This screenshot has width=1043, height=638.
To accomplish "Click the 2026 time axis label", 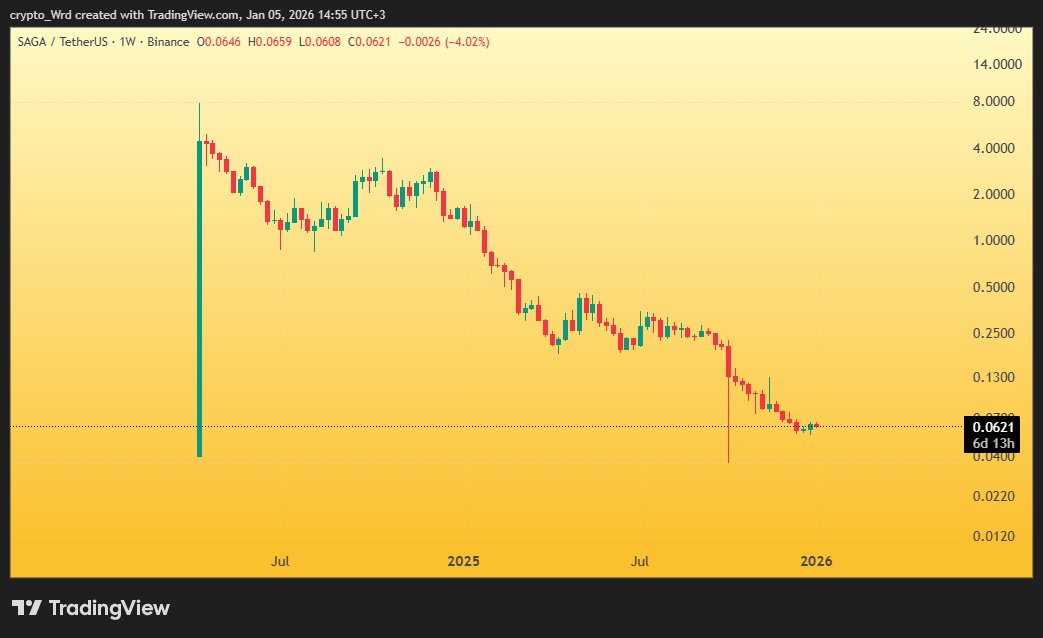I will coord(816,561).
